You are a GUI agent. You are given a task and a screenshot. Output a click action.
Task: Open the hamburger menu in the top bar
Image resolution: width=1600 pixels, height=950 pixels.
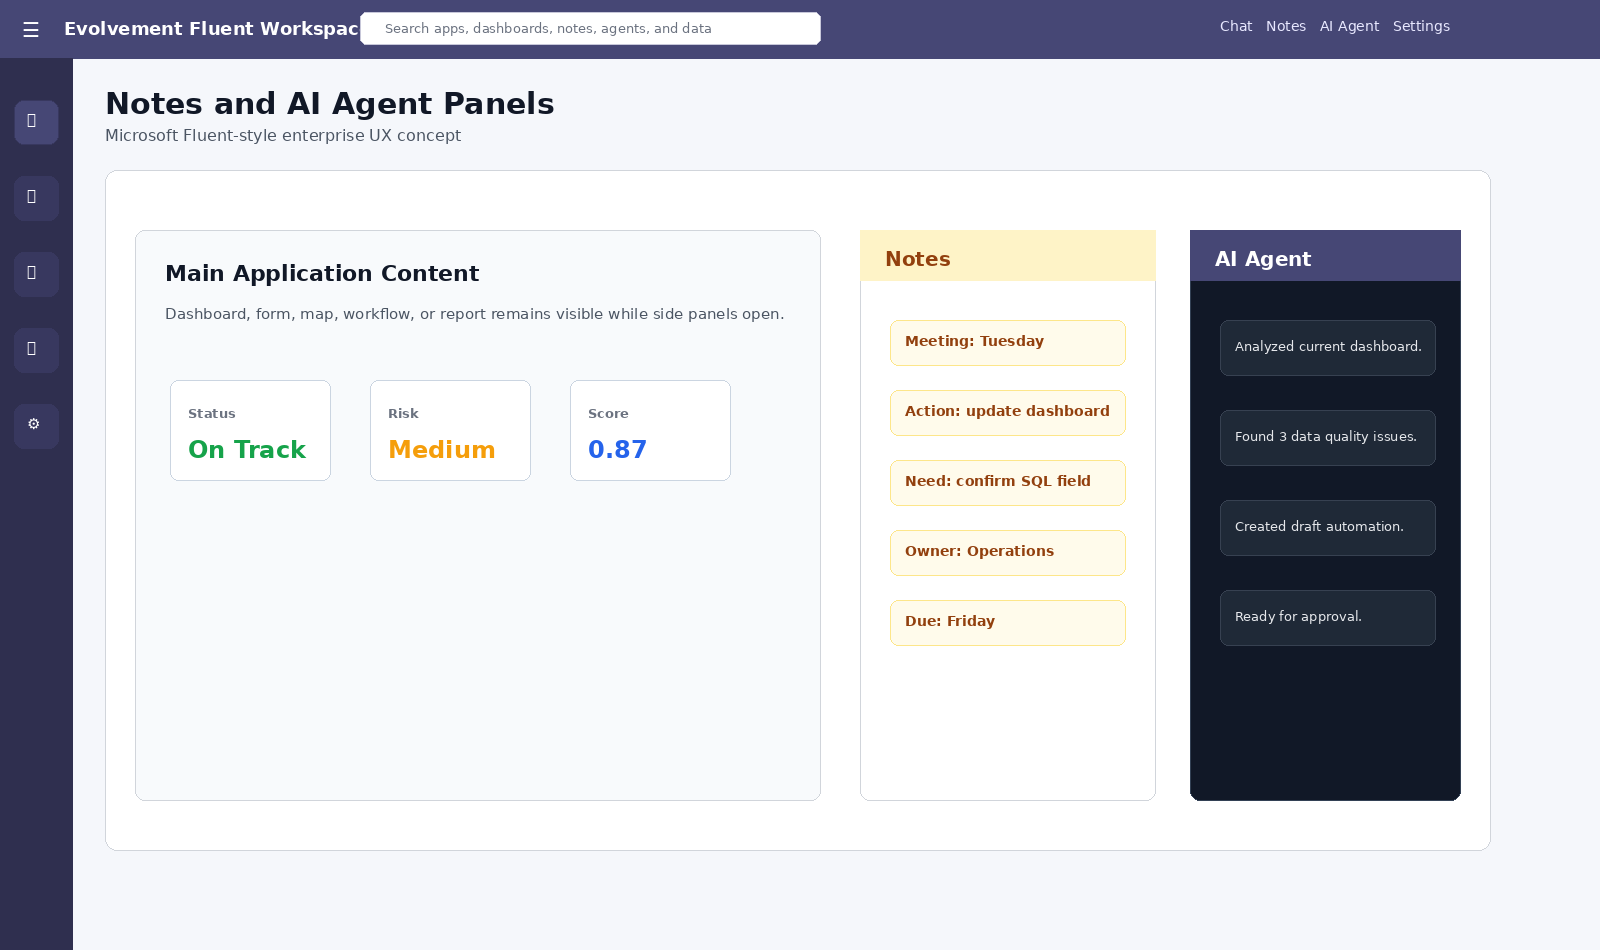tap(31, 30)
